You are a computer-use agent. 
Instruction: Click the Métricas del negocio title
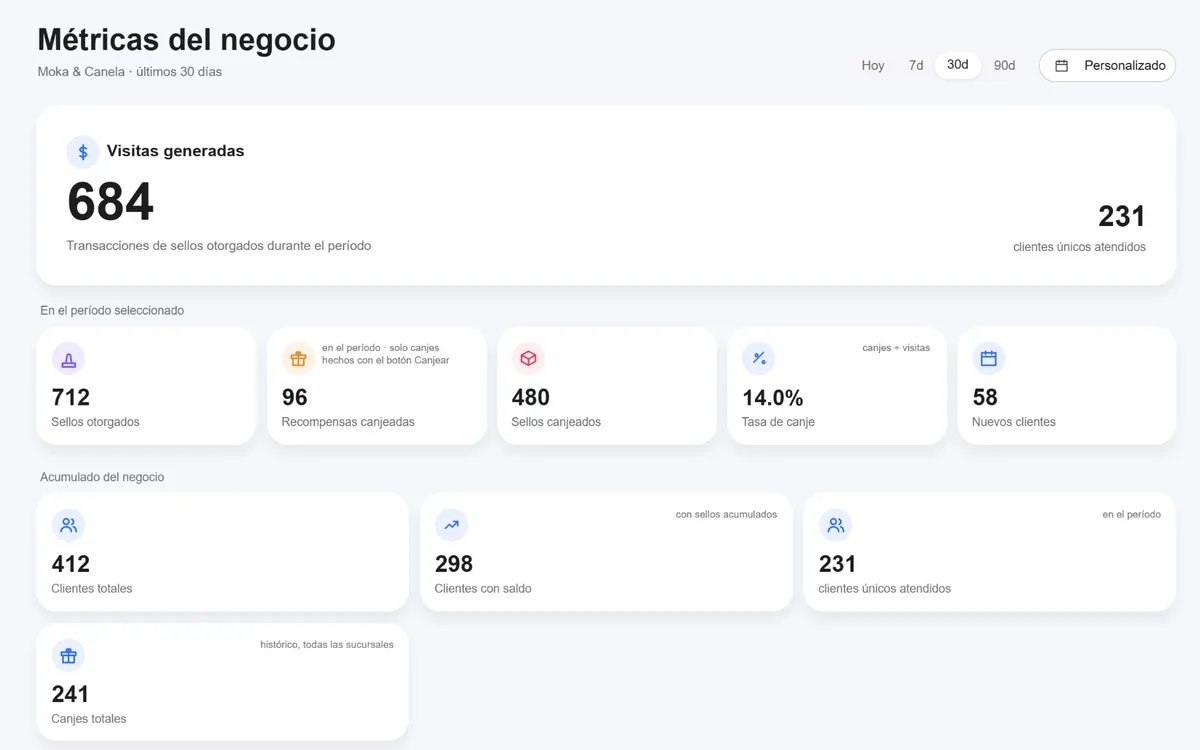(x=186, y=39)
